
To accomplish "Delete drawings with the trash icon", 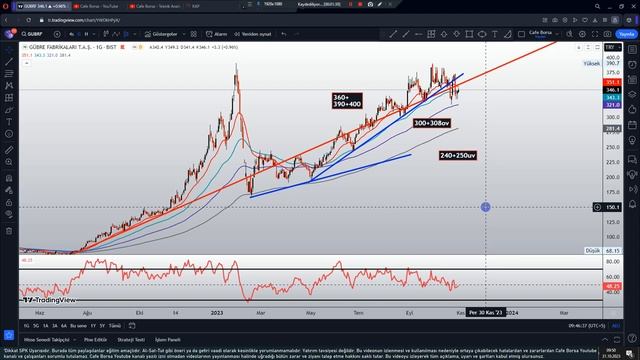I will [x=9, y=231].
